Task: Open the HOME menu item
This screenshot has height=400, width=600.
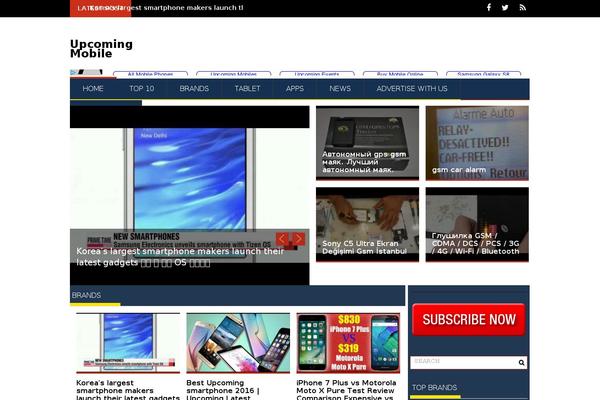Action: tap(93, 88)
